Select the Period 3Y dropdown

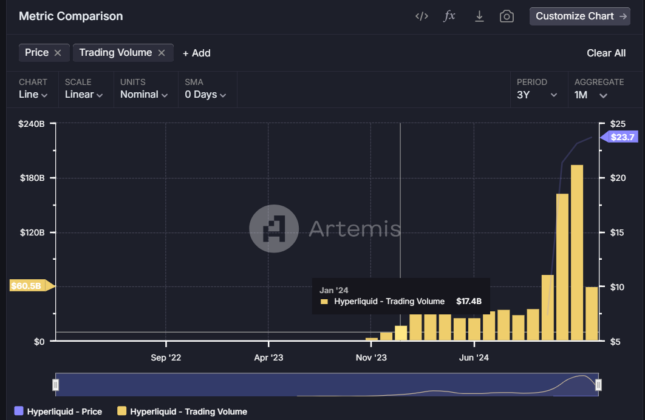coord(536,95)
